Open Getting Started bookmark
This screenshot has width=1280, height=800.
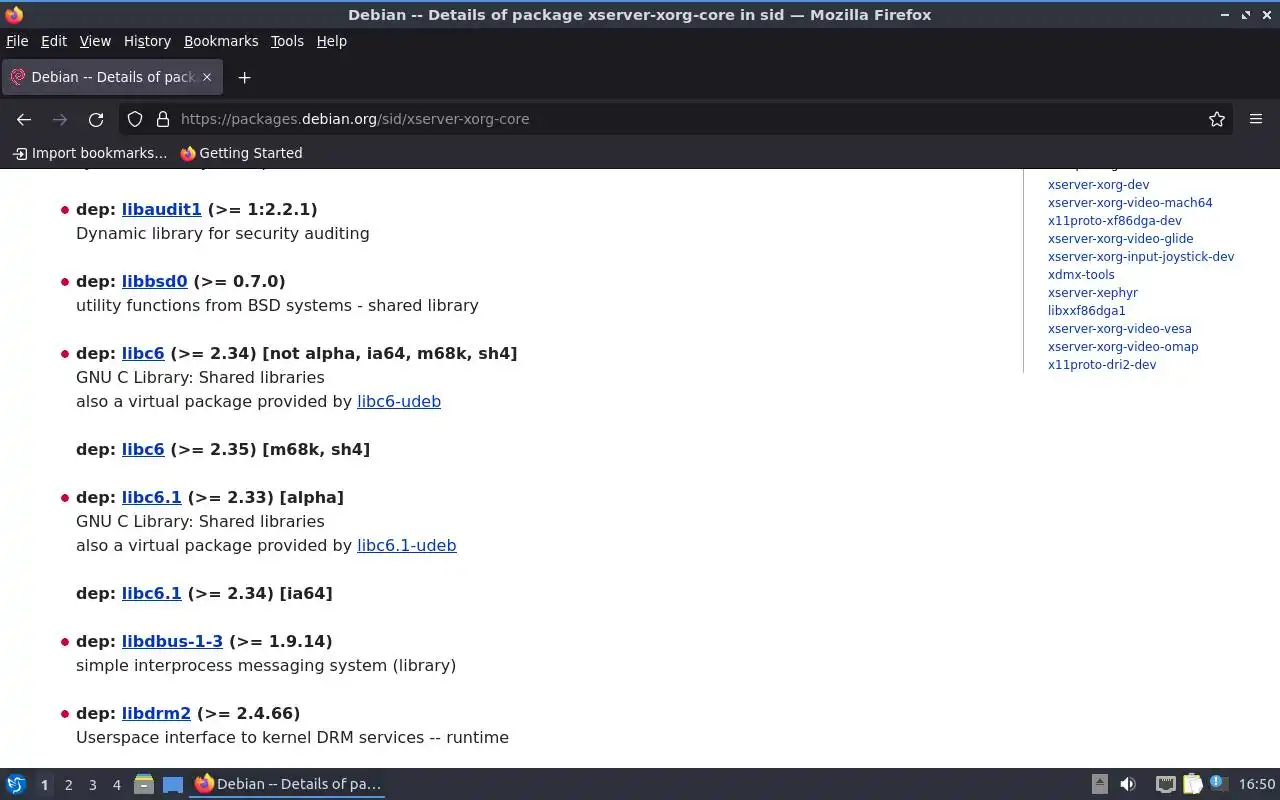click(241, 153)
